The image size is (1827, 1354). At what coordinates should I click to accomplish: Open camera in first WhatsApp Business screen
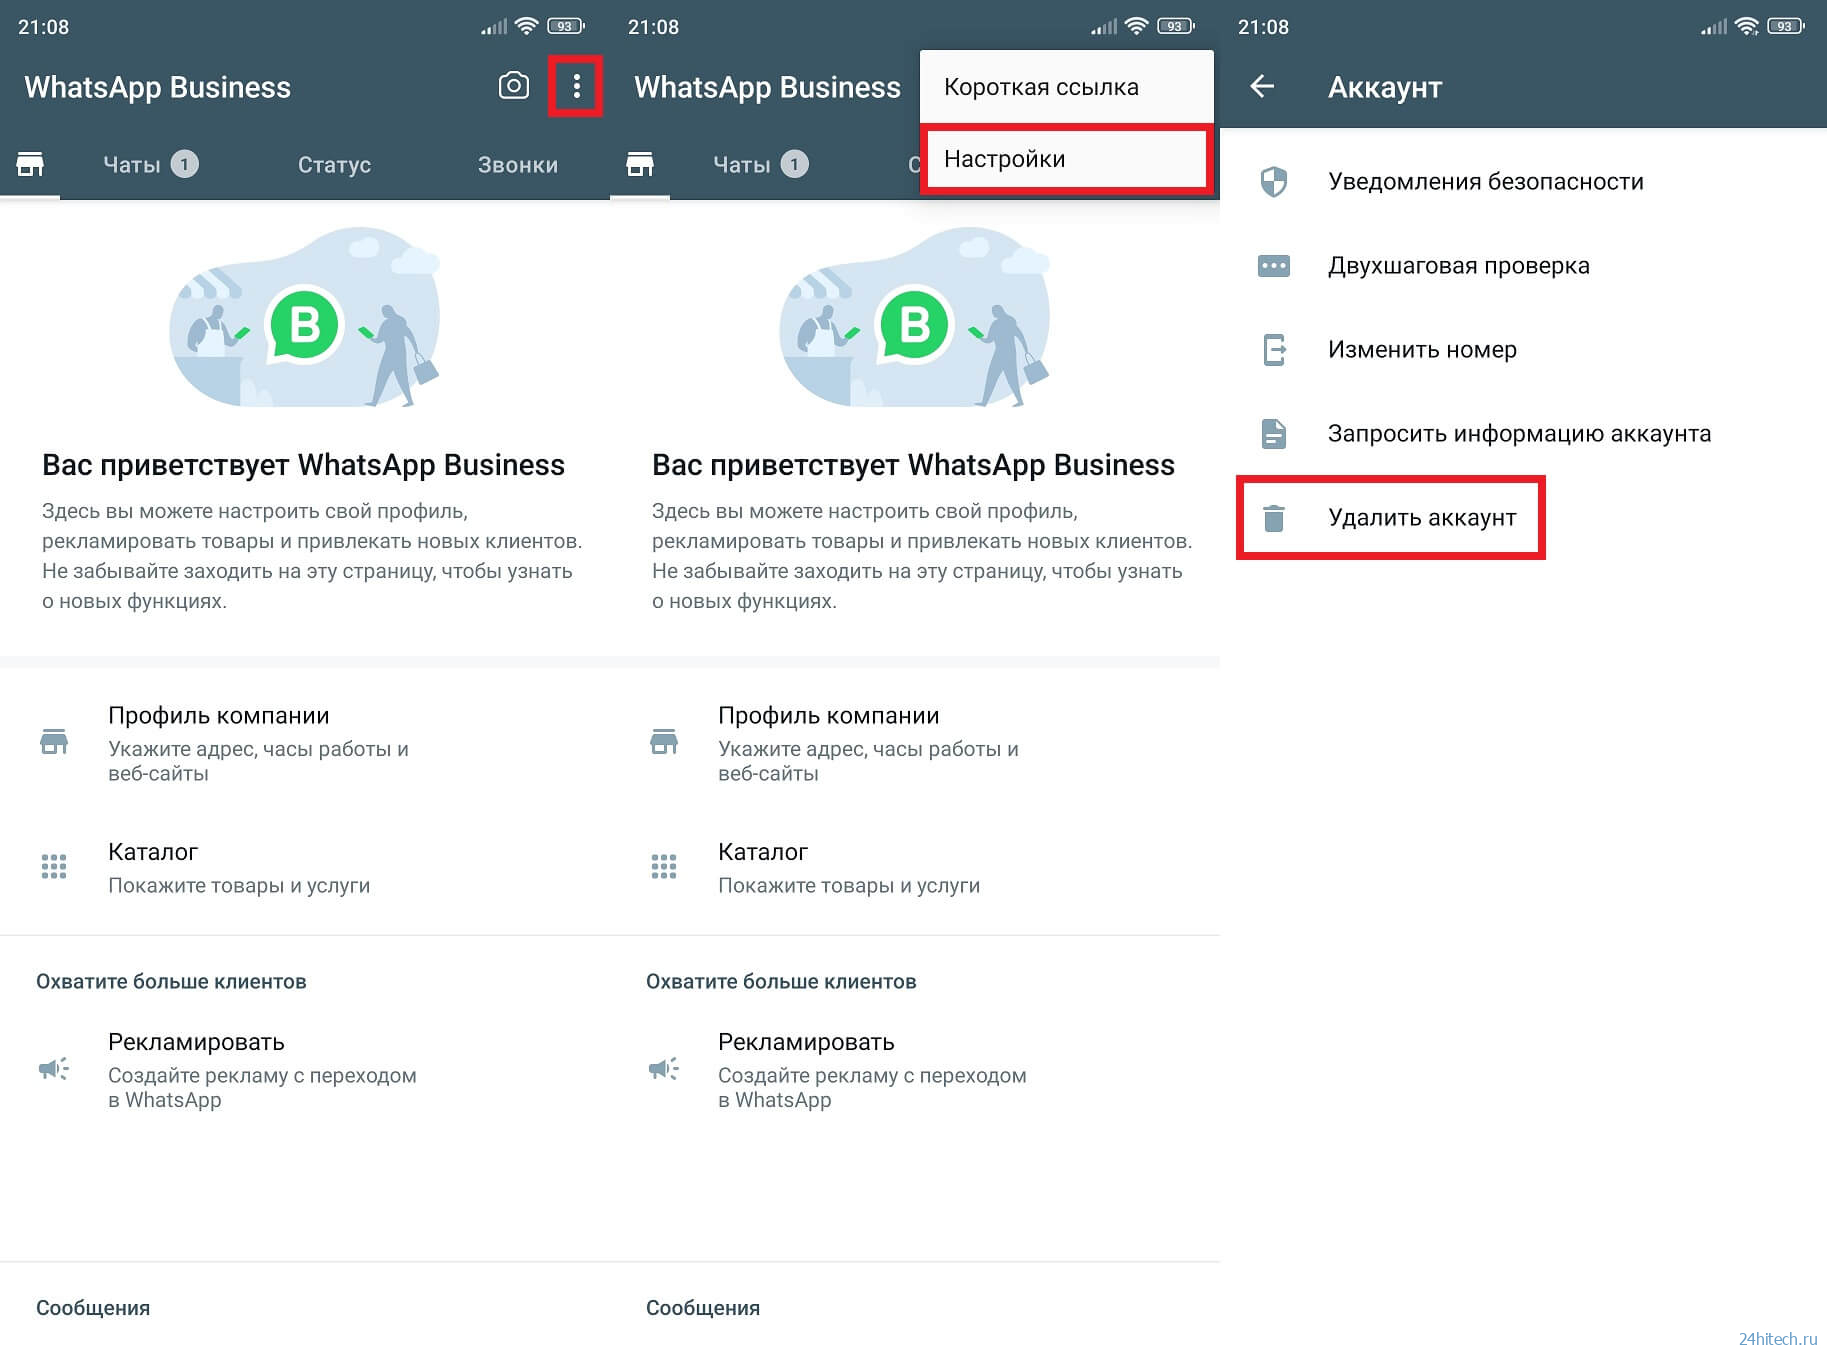(x=513, y=86)
